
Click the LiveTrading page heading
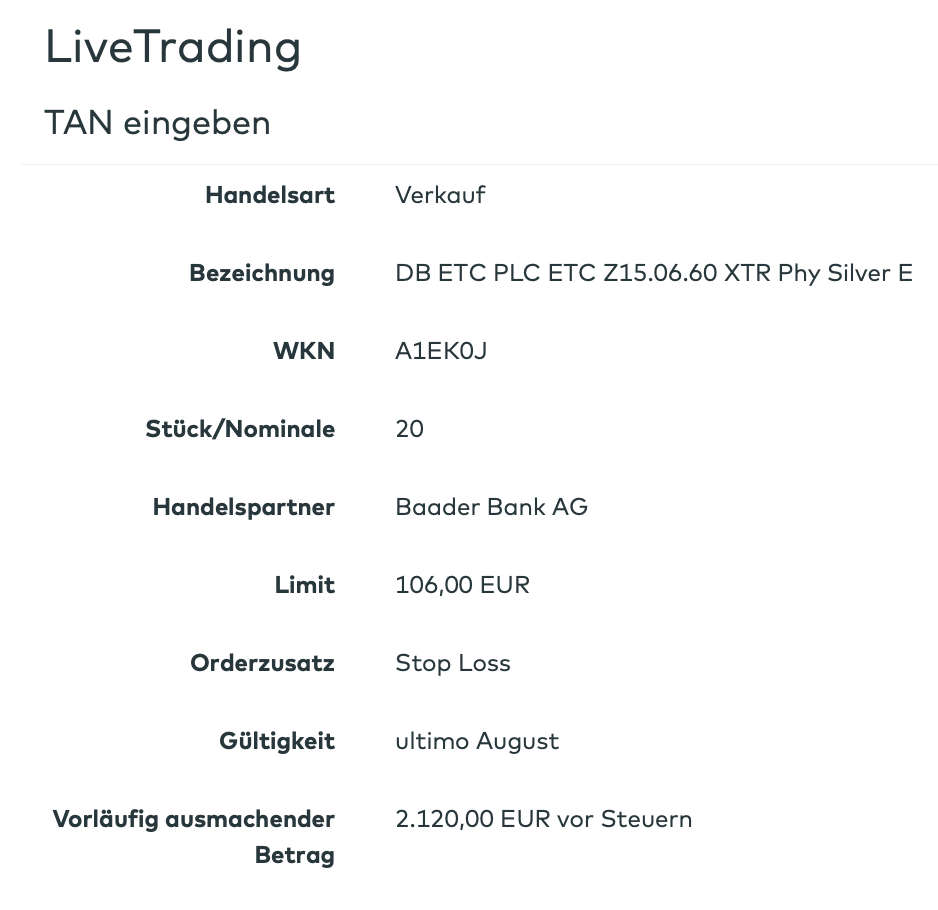(173, 48)
